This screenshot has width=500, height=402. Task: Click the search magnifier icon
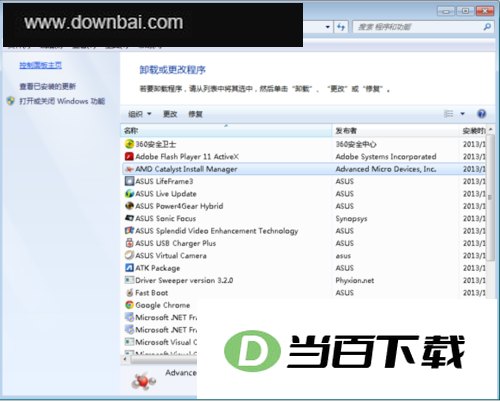coord(487,27)
